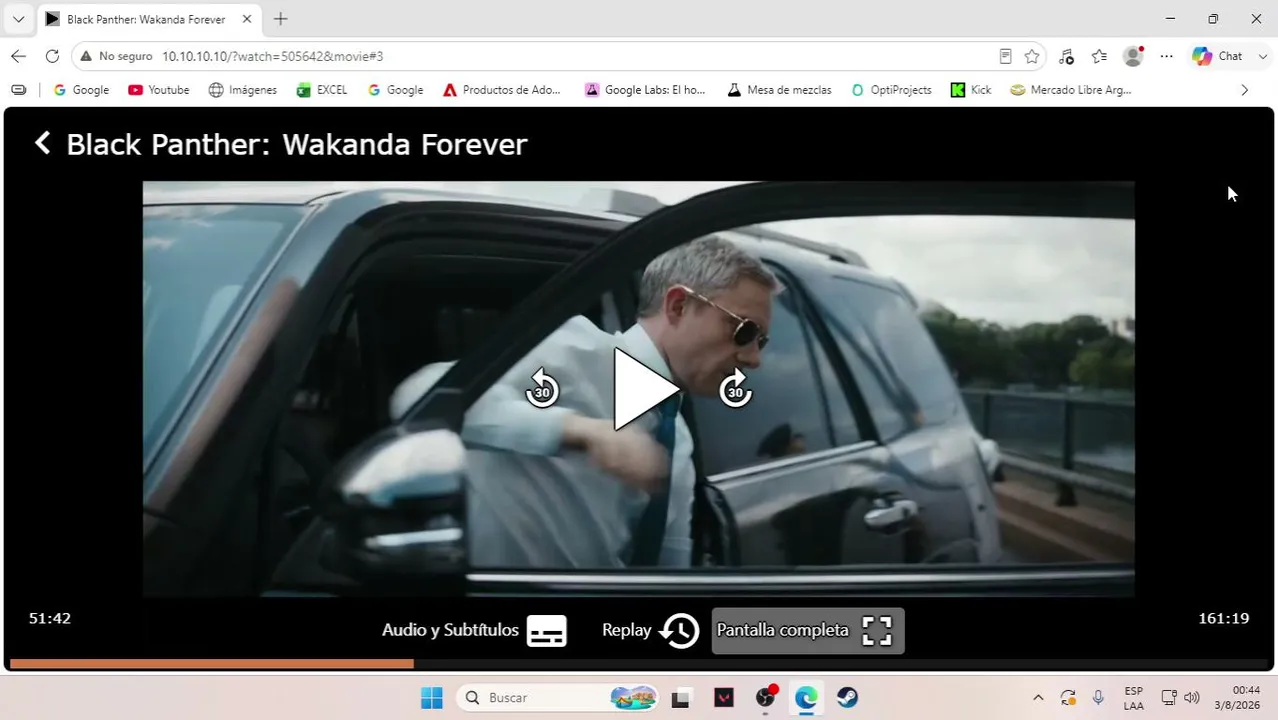The width and height of the screenshot is (1278, 720).
Task: Click the Buscar taskbar search box
Action: [x=559, y=697]
